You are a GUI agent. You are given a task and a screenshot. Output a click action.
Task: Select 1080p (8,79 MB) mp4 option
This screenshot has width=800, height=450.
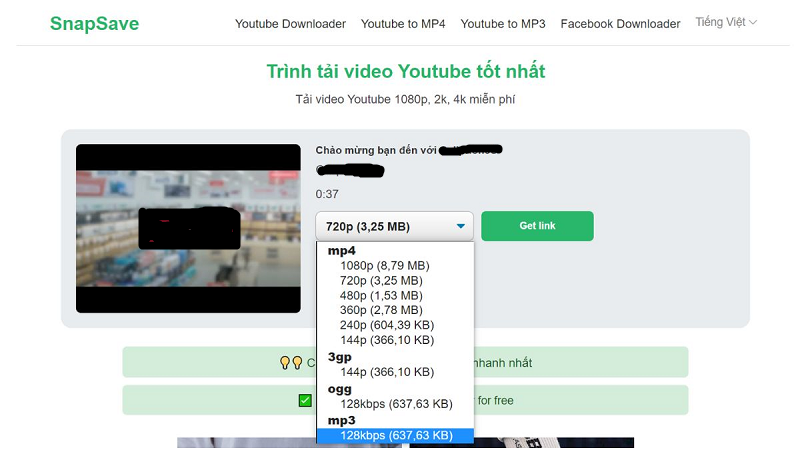coord(384,266)
